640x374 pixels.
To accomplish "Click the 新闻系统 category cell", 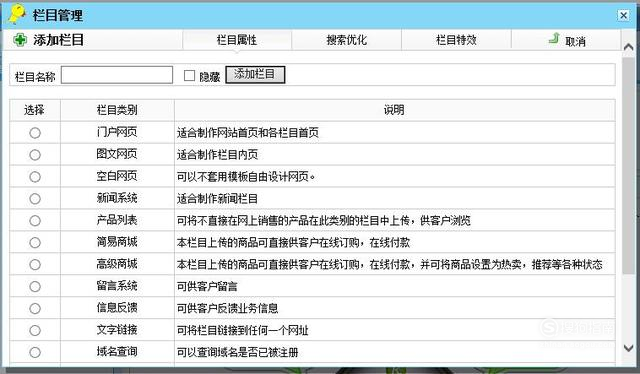I will coord(117,198).
